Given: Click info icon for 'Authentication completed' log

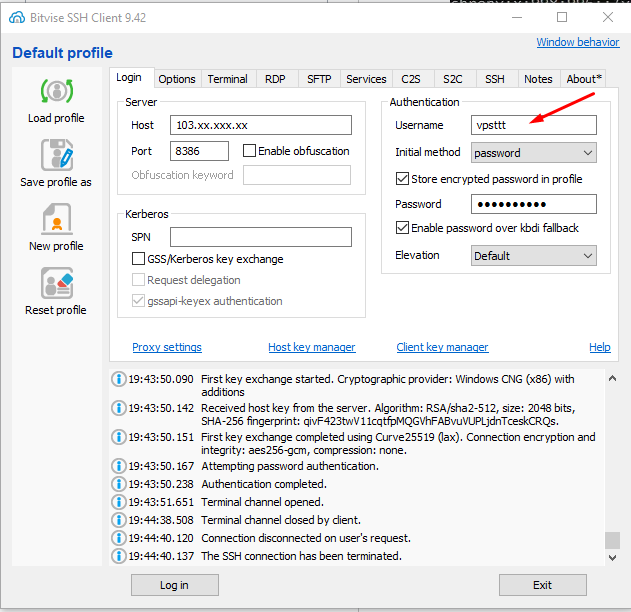Looking at the screenshot, I should [x=119, y=484].
